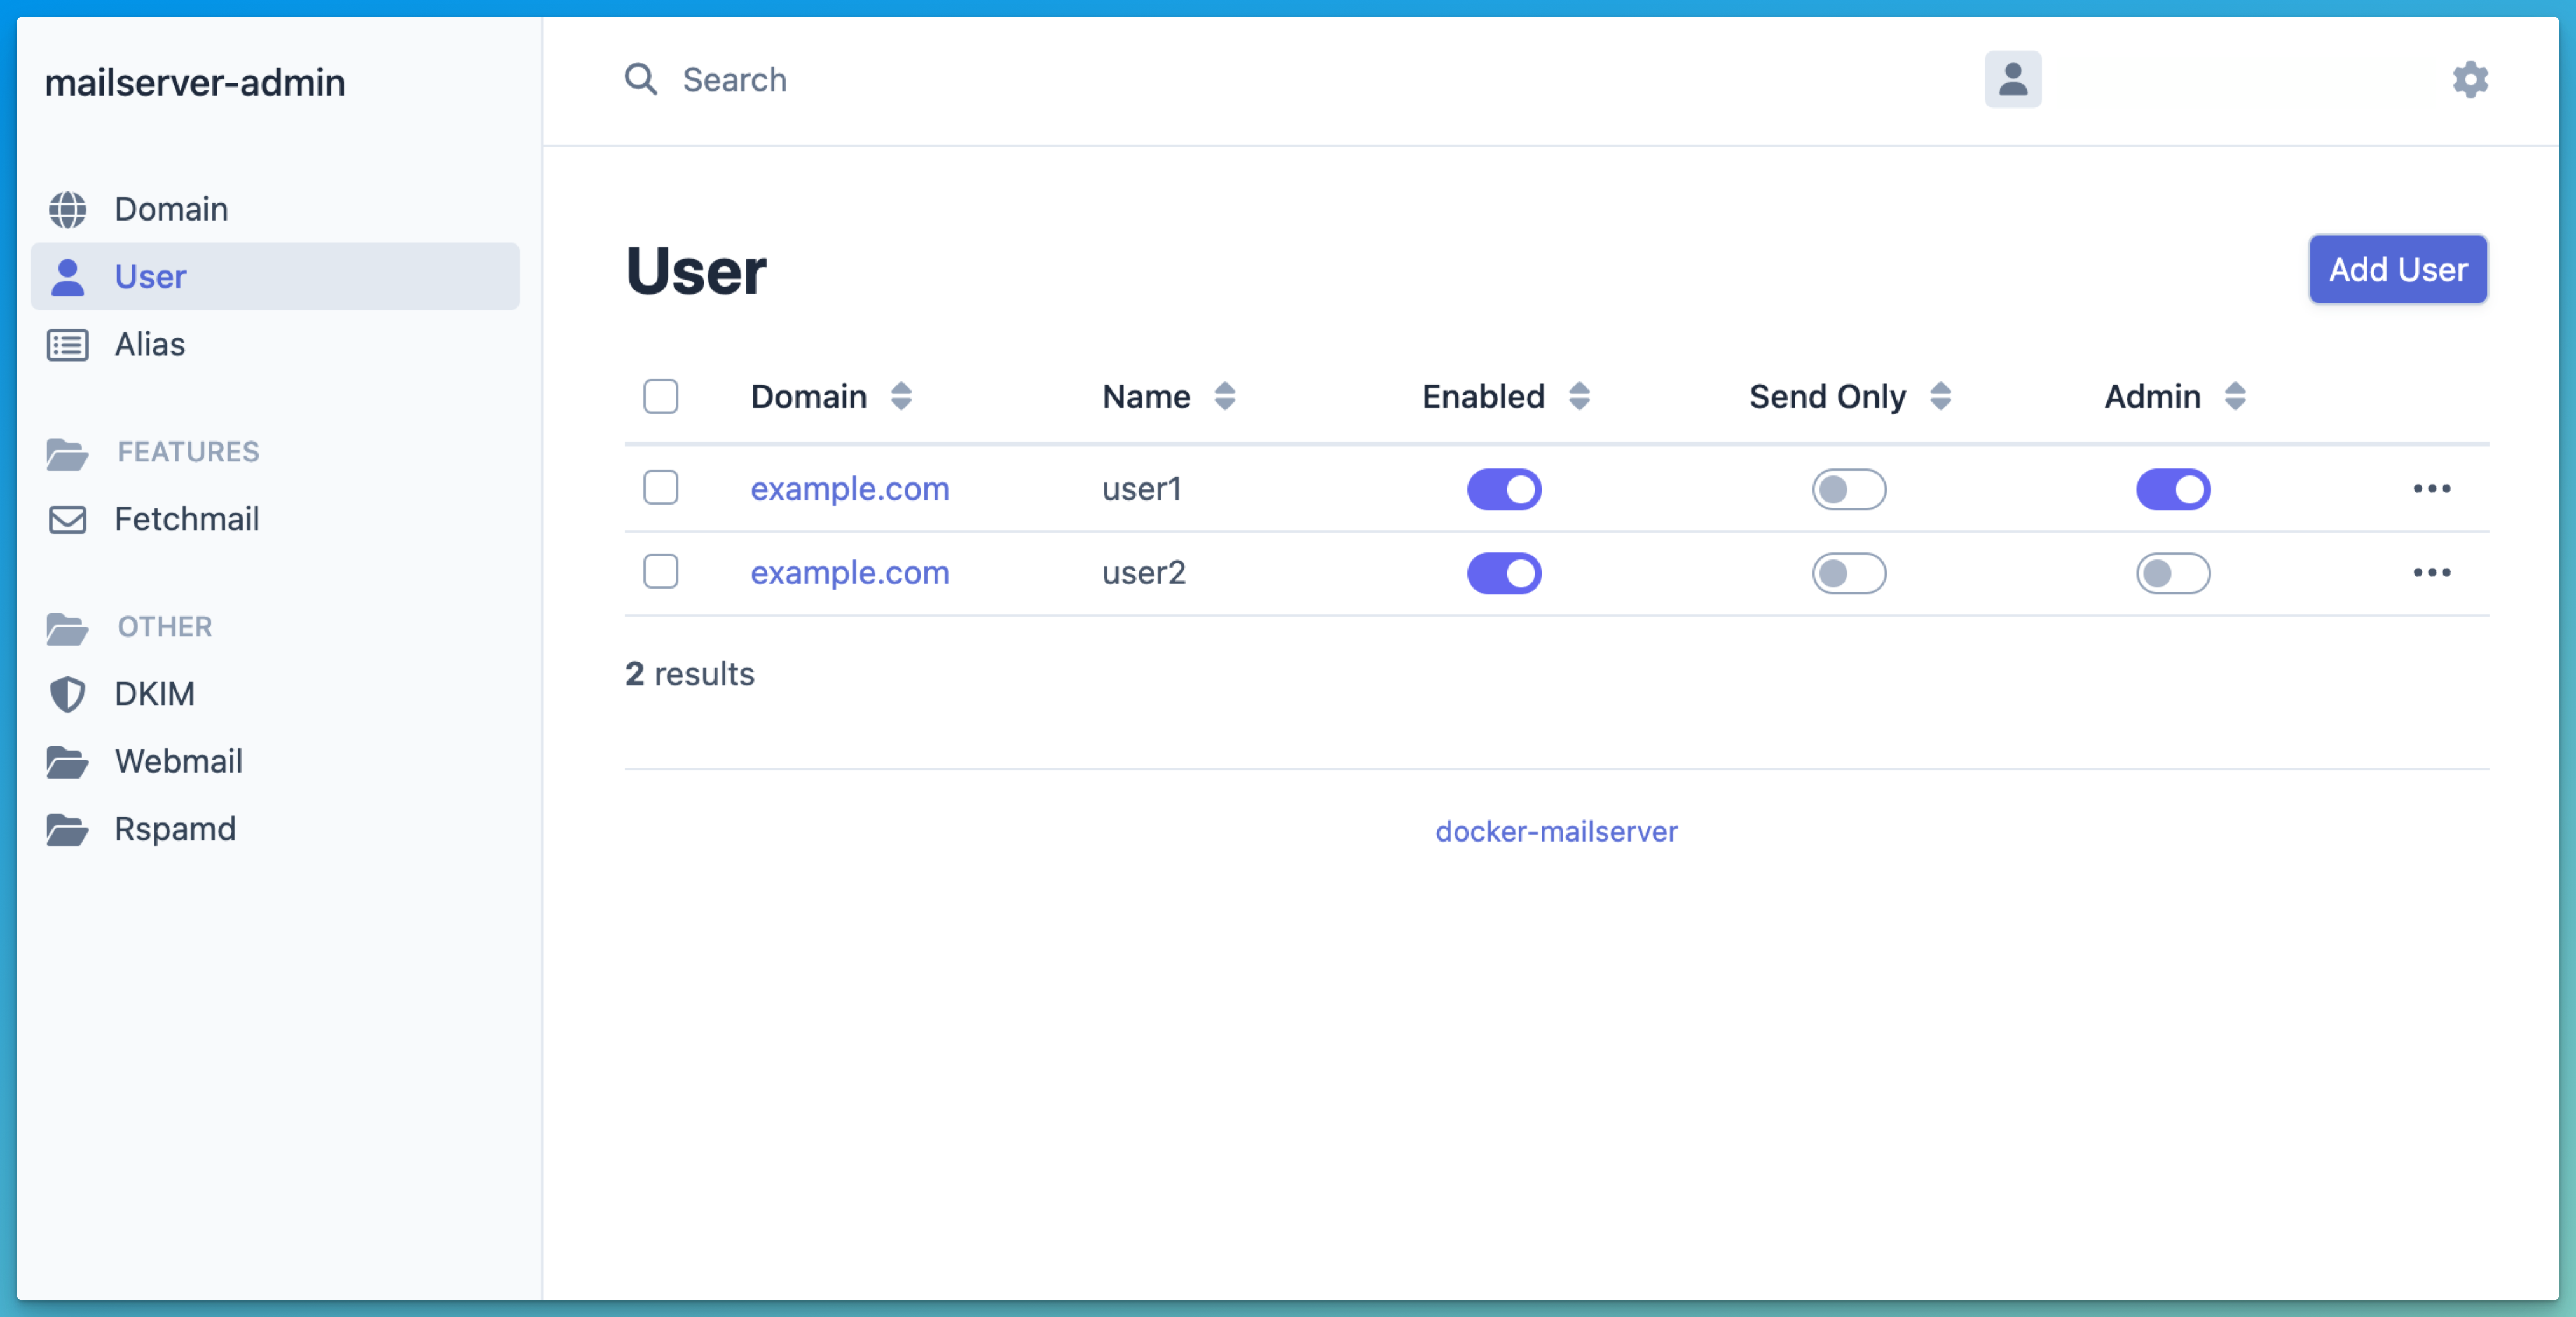The width and height of the screenshot is (2576, 1317).
Task: Sort by Enabled column sort arrows
Action: click(1579, 397)
